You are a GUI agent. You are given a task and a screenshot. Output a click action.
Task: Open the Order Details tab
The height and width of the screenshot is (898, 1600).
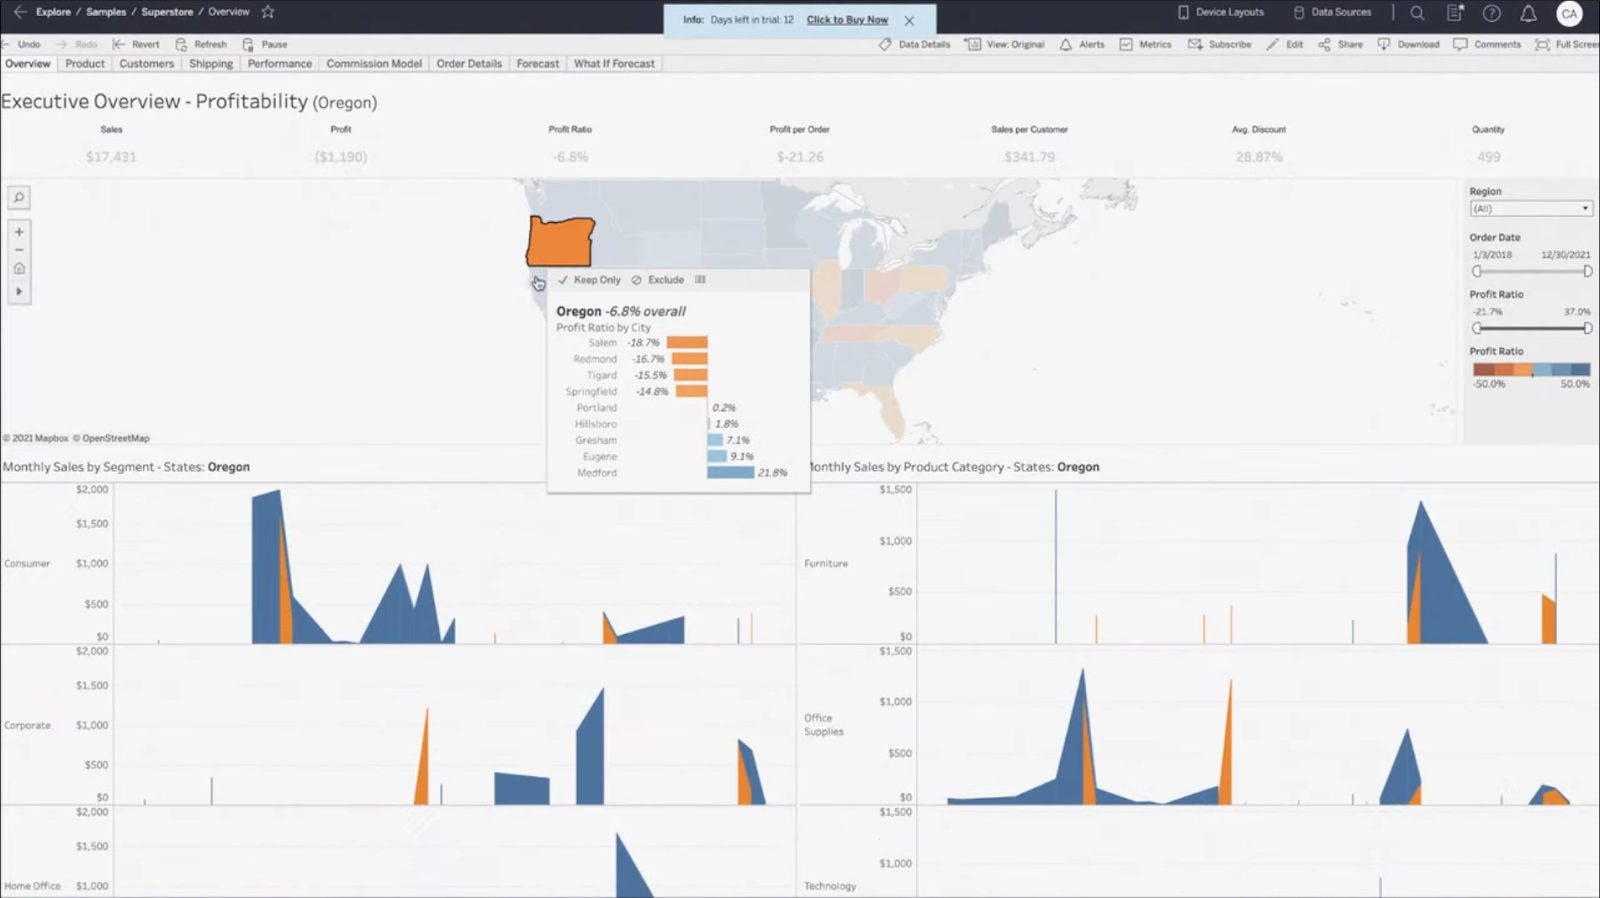tap(469, 63)
